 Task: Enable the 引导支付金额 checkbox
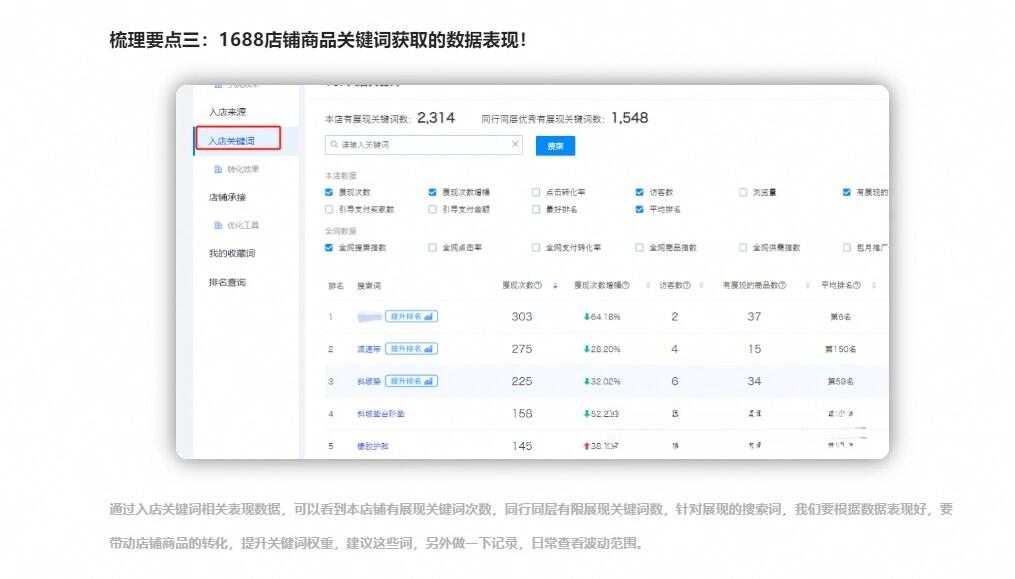pos(432,209)
